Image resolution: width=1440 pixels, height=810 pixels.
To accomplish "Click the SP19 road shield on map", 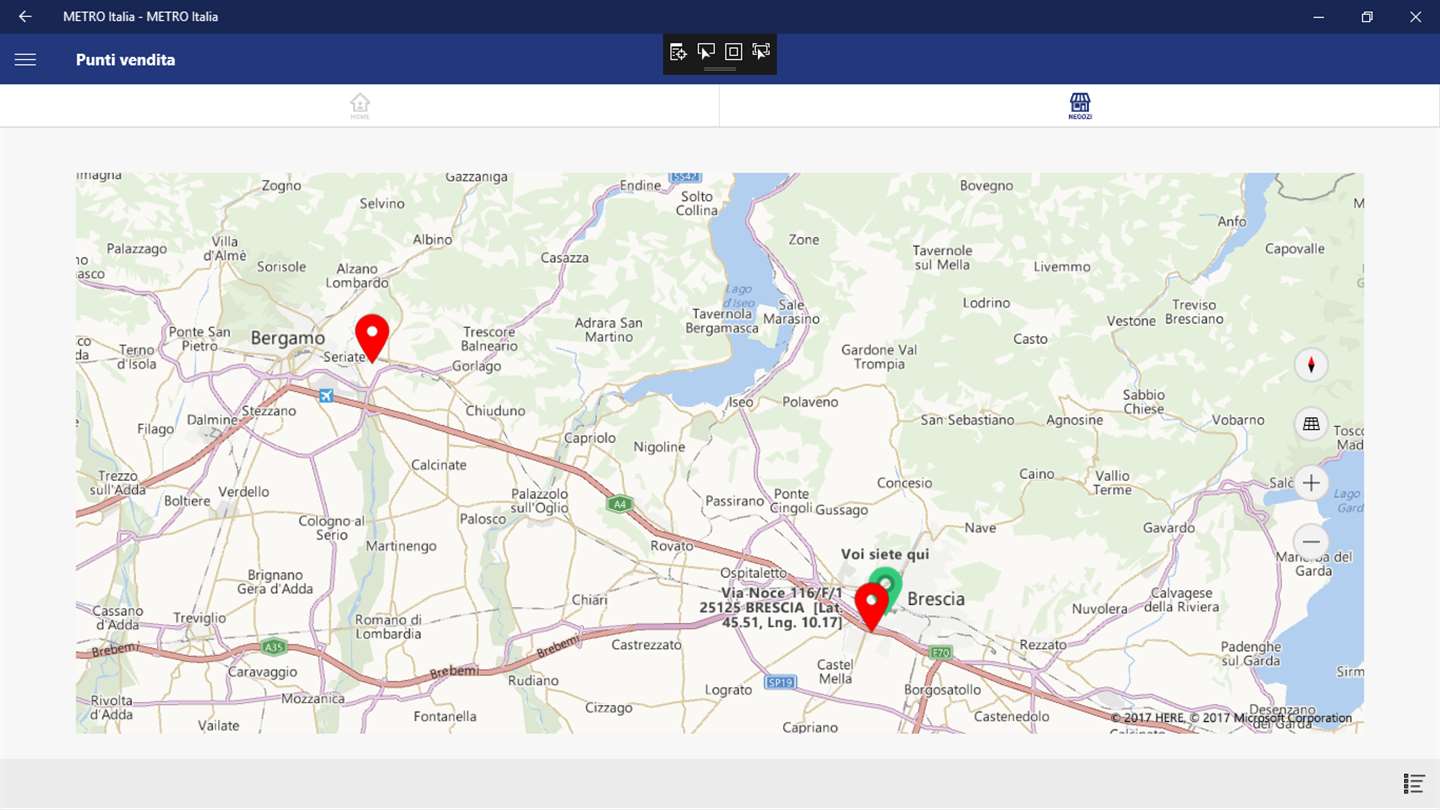I will [x=780, y=682].
